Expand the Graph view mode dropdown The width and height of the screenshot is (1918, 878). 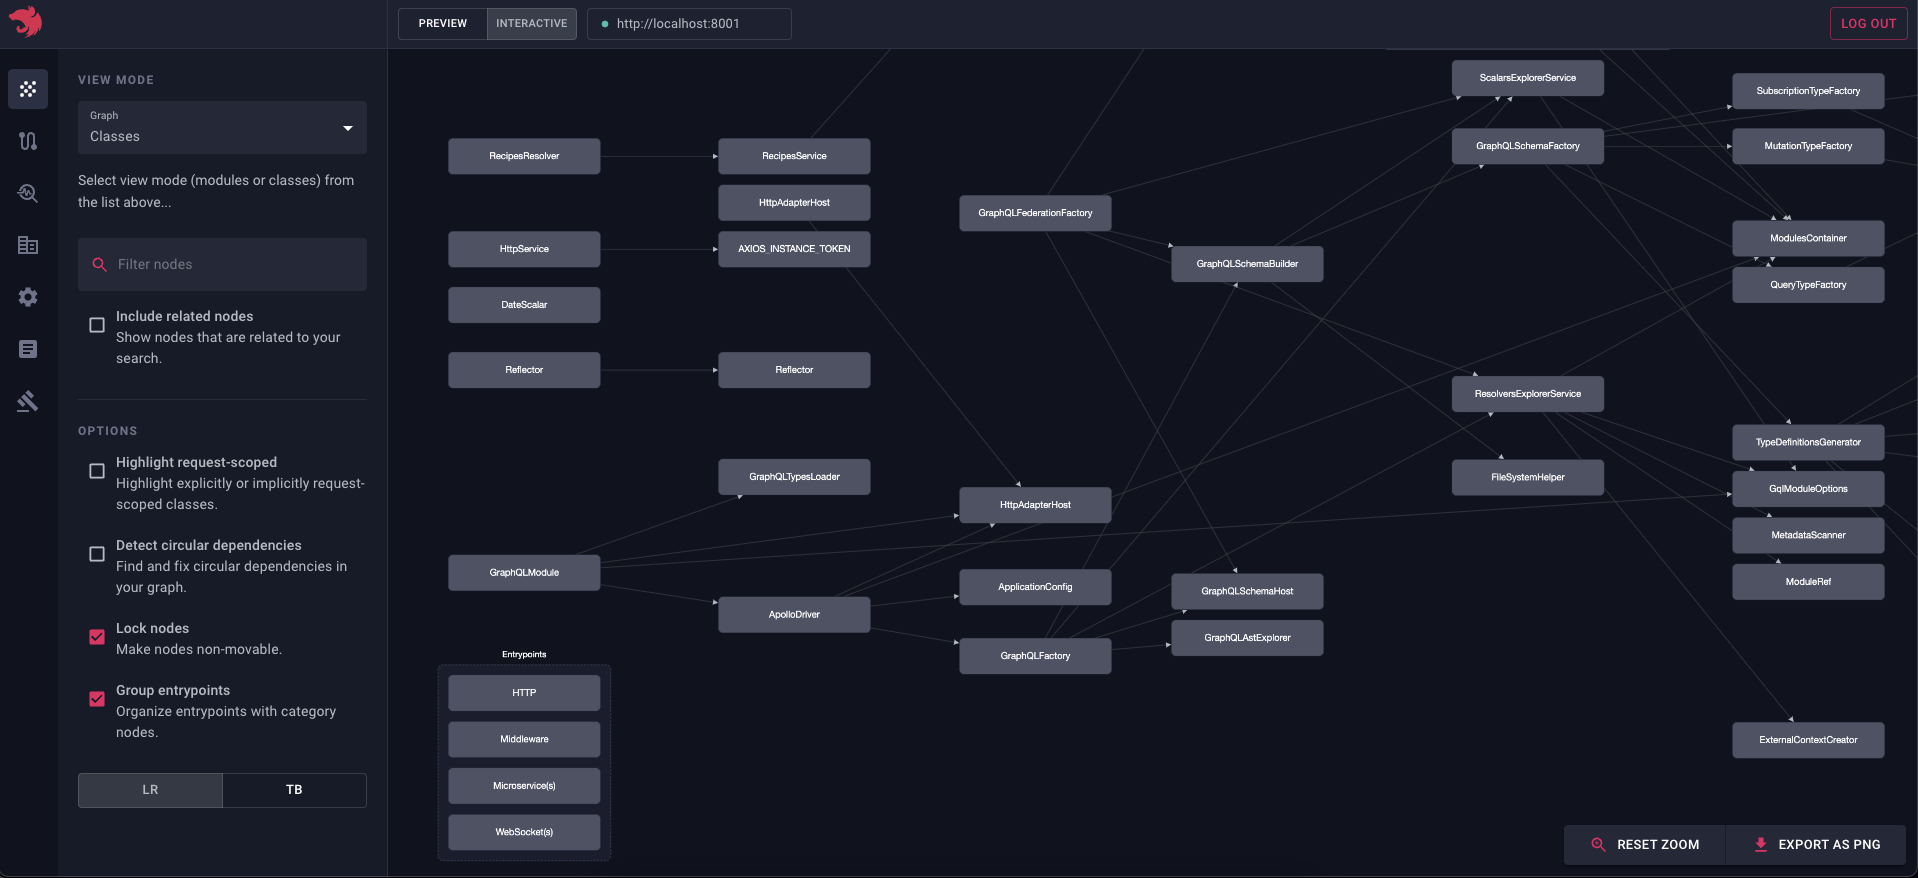tap(222, 127)
